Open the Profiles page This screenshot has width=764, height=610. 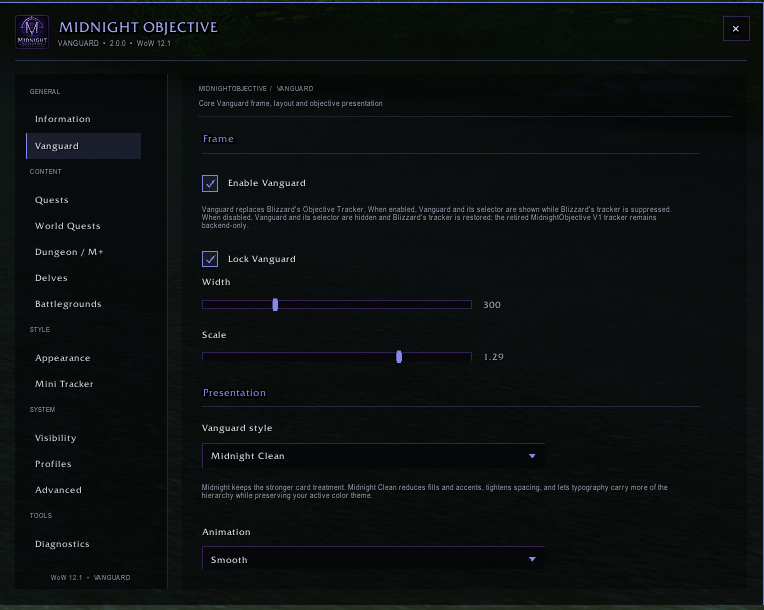pos(53,464)
